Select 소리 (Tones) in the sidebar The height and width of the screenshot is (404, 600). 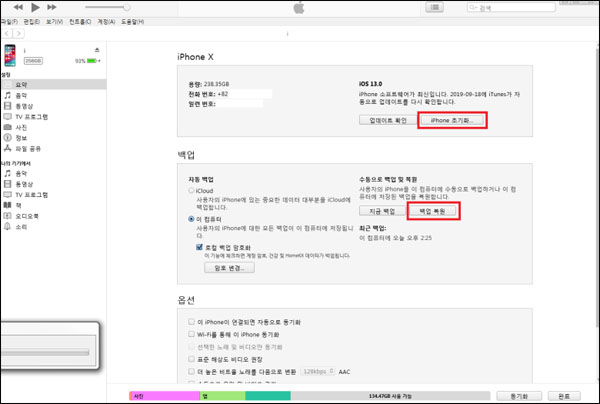pos(21,225)
